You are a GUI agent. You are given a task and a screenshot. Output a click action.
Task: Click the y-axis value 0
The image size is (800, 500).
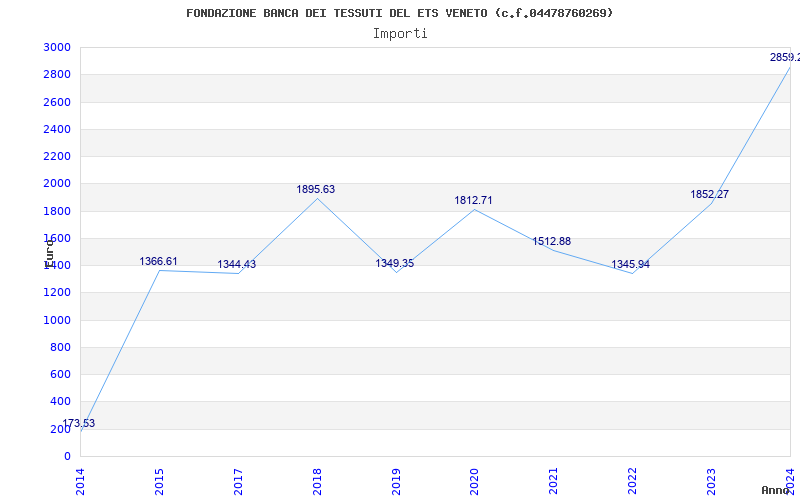[67, 456]
